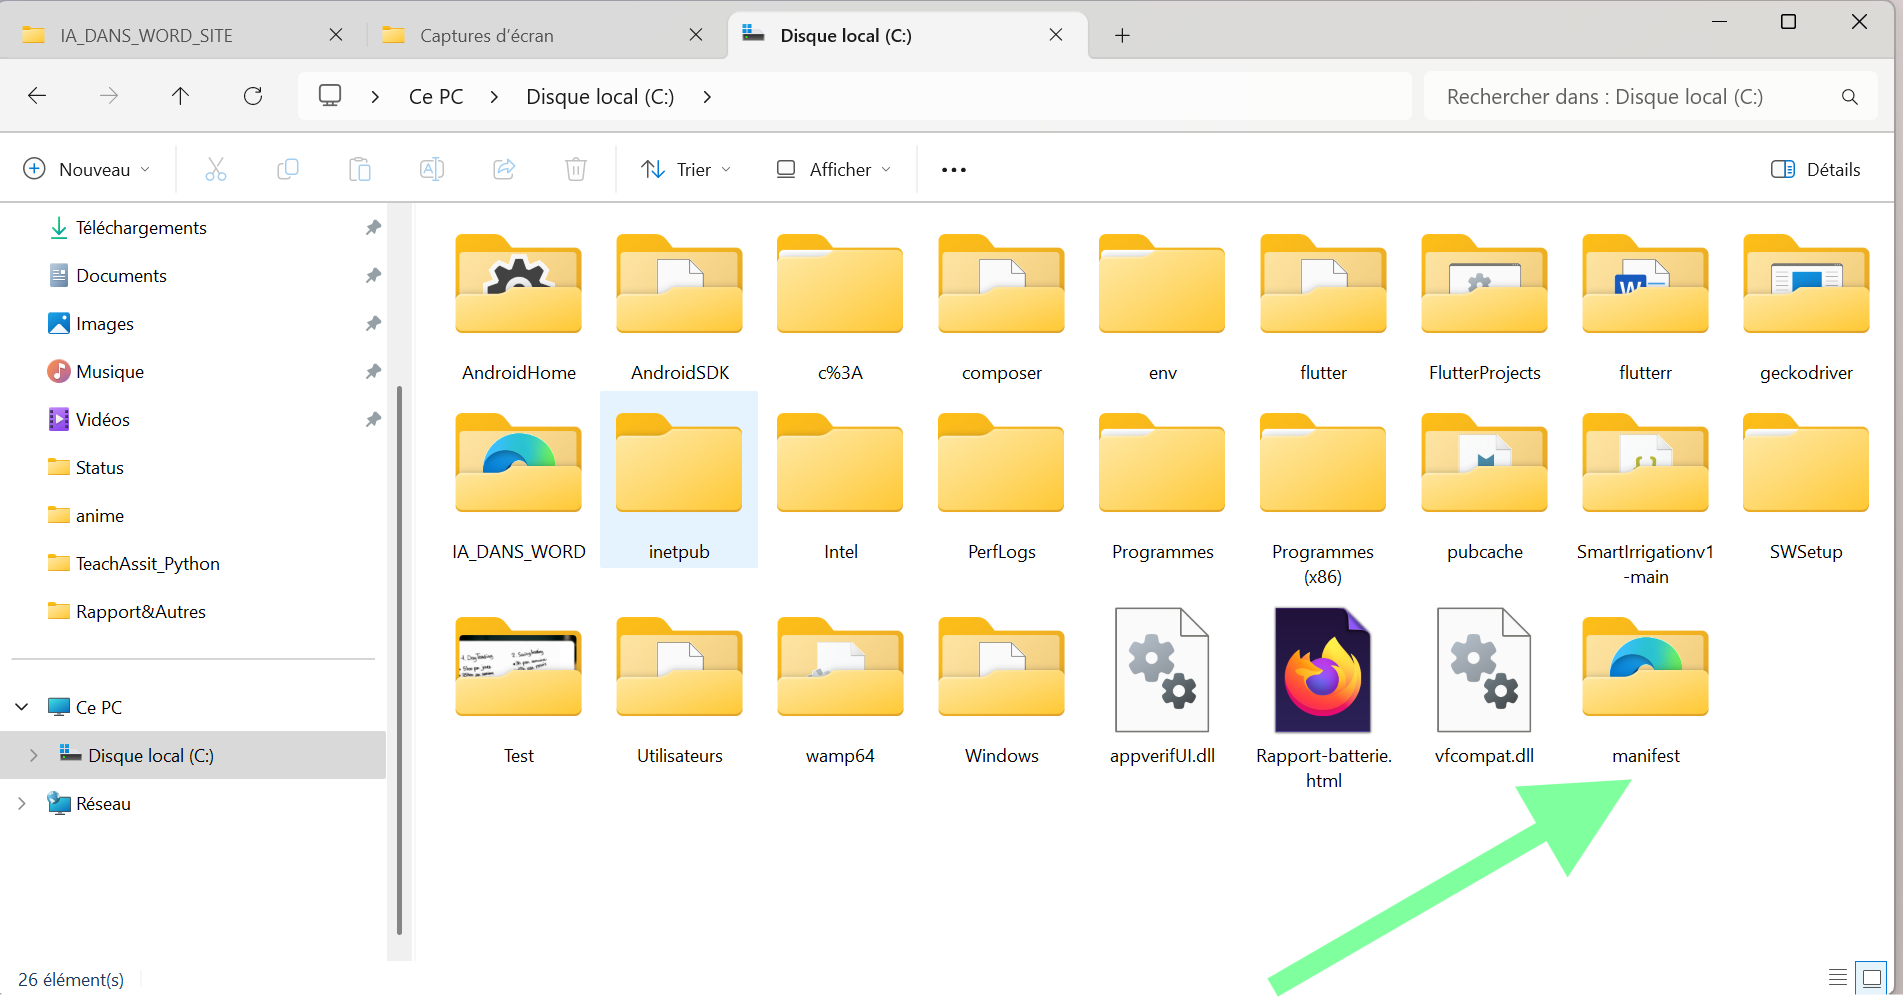Open Vidéos in sidebar
The height and width of the screenshot is (997, 1903).
pos(103,420)
